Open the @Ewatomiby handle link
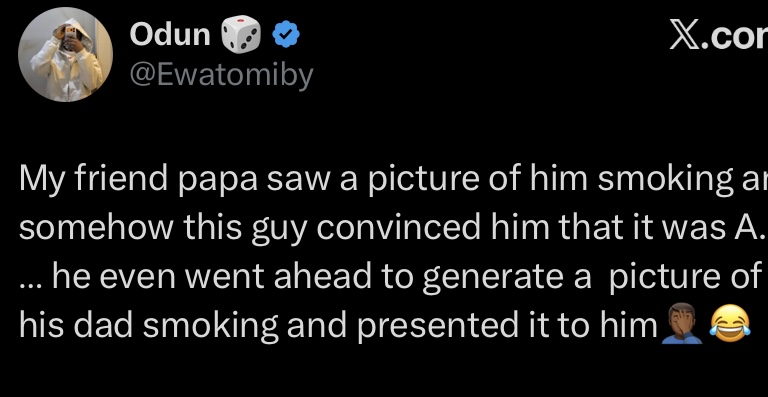This screenshot has width=768, height=397. pyautogui.click(x=221, y=74)
